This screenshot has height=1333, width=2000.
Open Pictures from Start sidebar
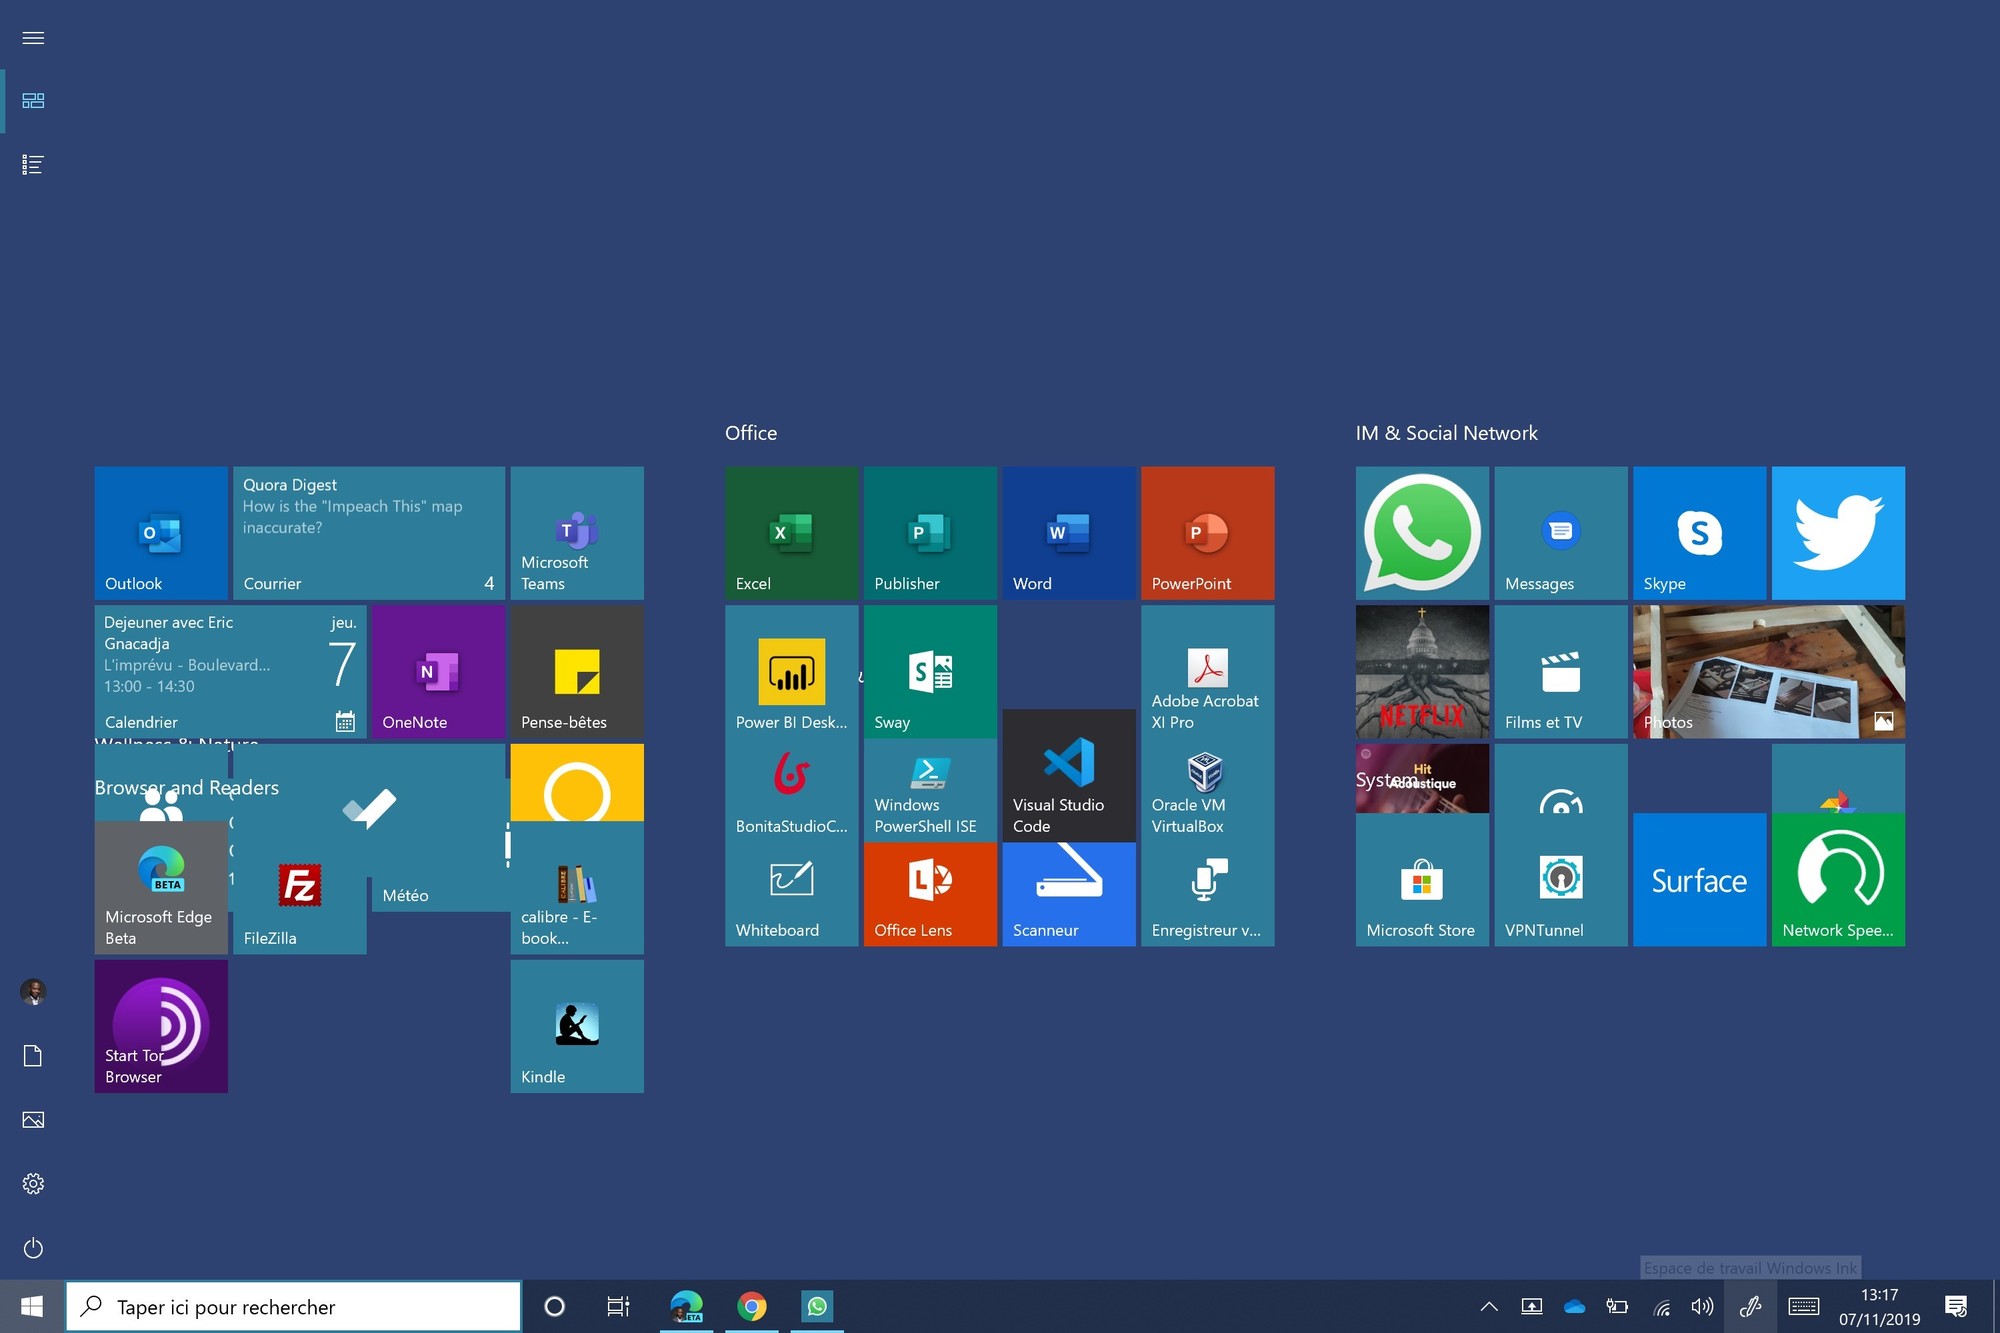click(x=33, y=1120)
